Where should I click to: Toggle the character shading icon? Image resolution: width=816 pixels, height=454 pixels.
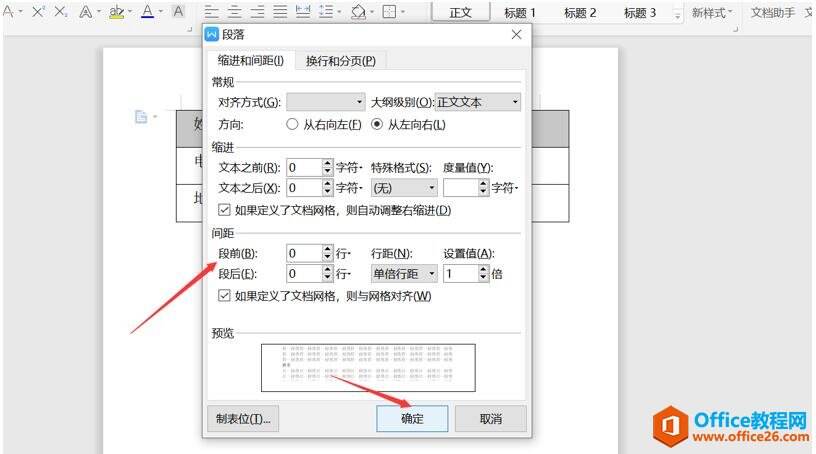click(178, 11)
